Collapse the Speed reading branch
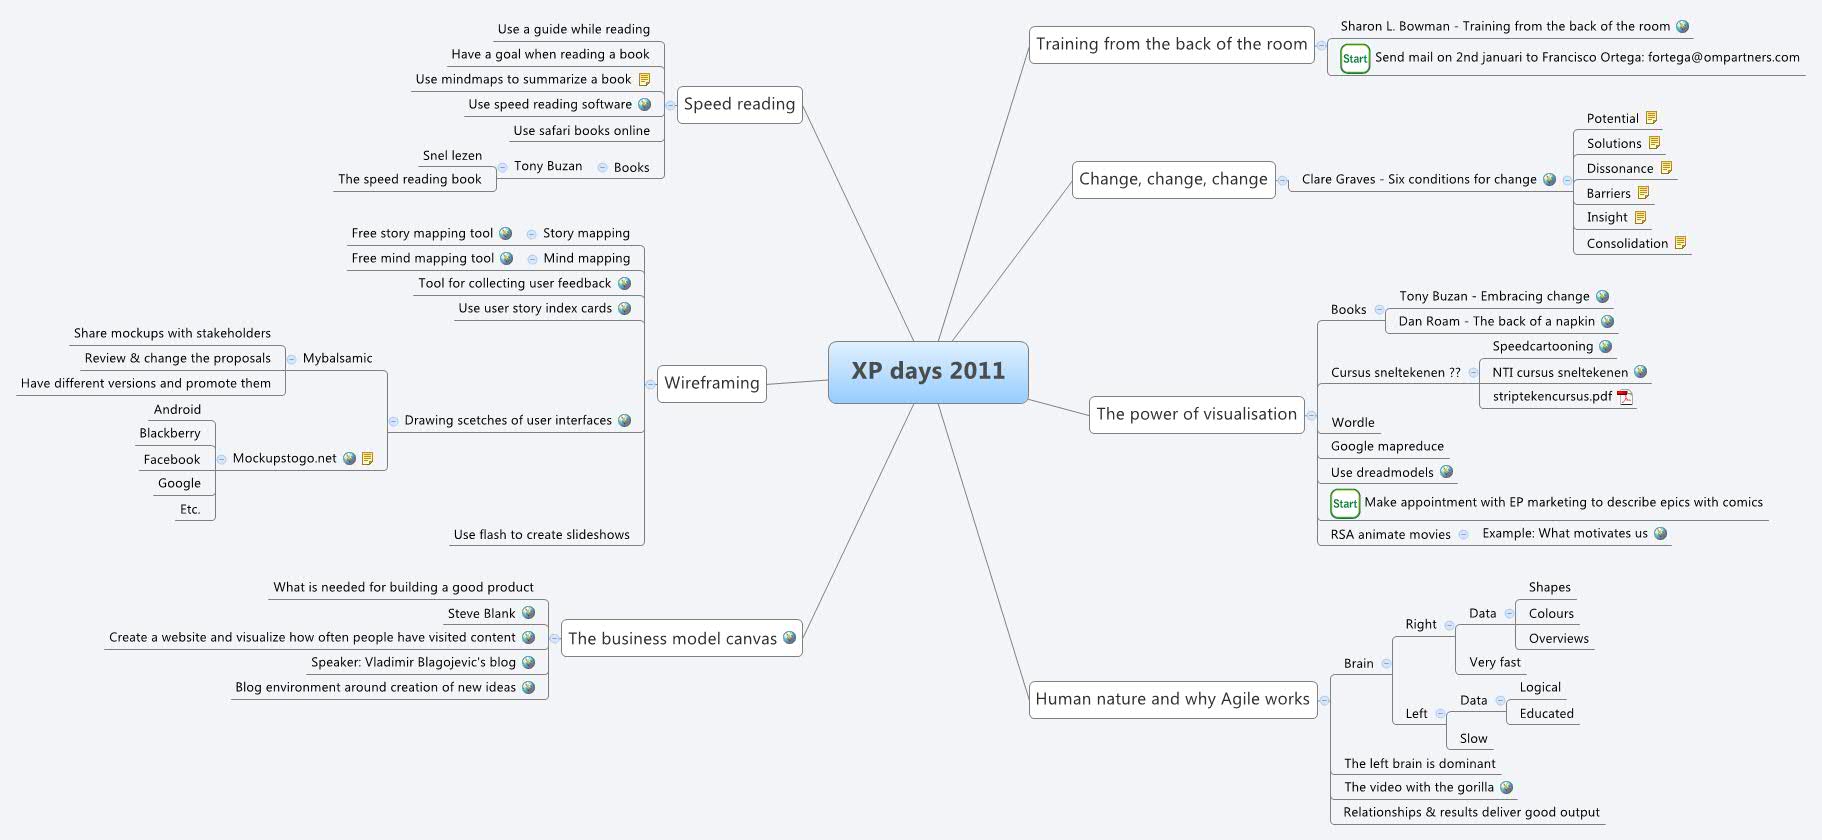Screen dimensions: 1822x840 (670, 105)
